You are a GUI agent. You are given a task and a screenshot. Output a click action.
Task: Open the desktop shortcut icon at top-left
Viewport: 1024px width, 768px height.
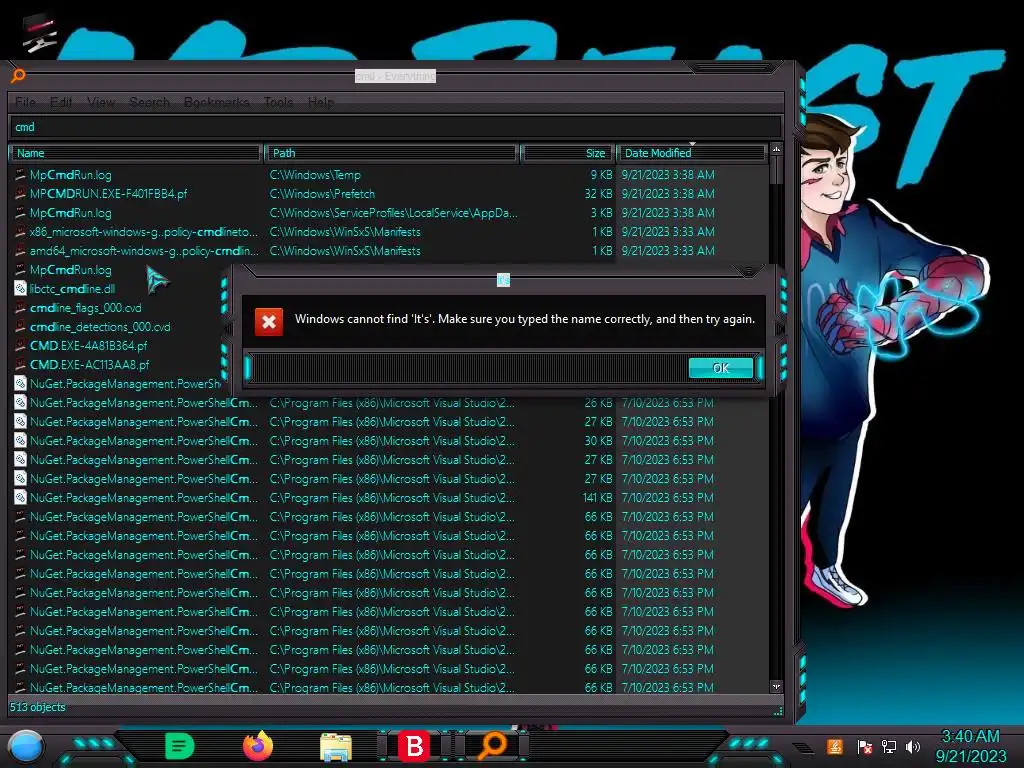tap(39, 33)
